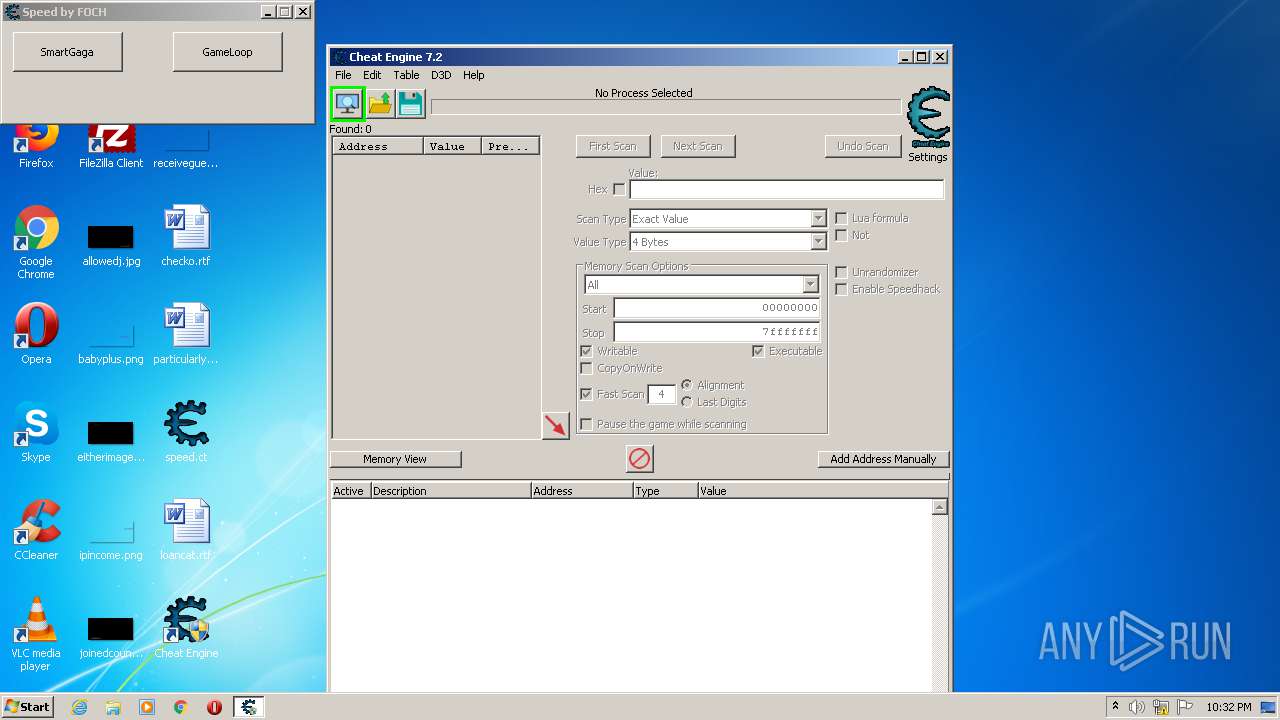
Task: Open Cheat Engine desktop shortcut
Action: pyautogui.click(x=186, y=628)
